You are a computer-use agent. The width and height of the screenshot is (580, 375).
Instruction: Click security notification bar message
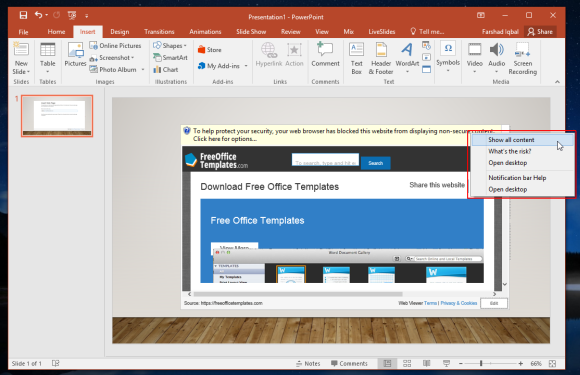coord(342,135)
